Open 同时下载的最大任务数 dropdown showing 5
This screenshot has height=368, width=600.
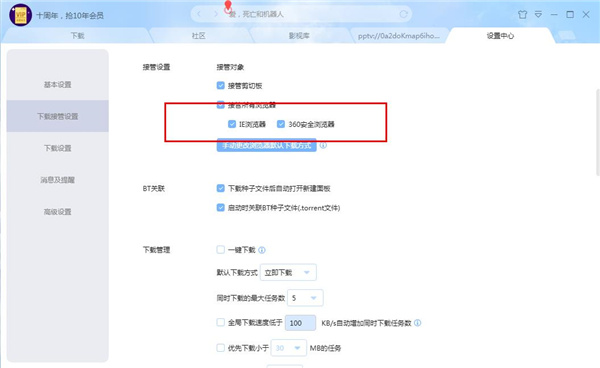(305, 298)
